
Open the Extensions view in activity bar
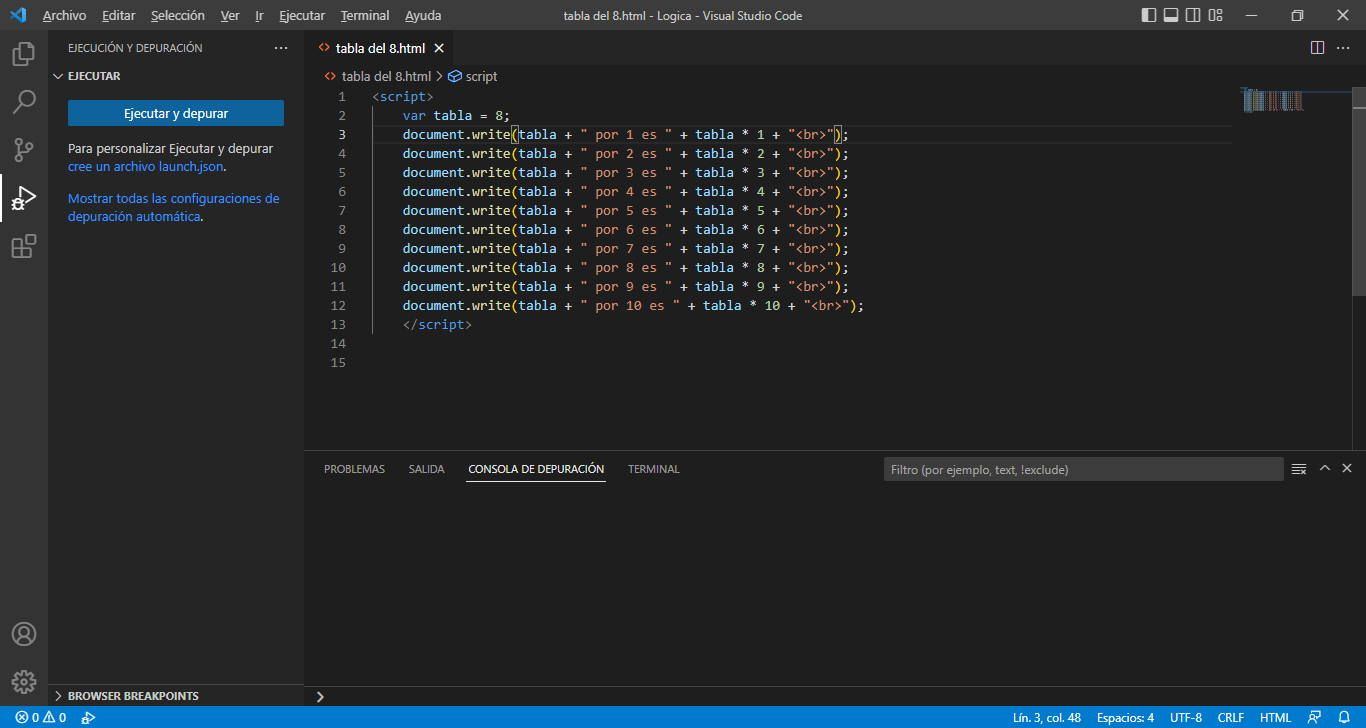click(x=24, y=246)
